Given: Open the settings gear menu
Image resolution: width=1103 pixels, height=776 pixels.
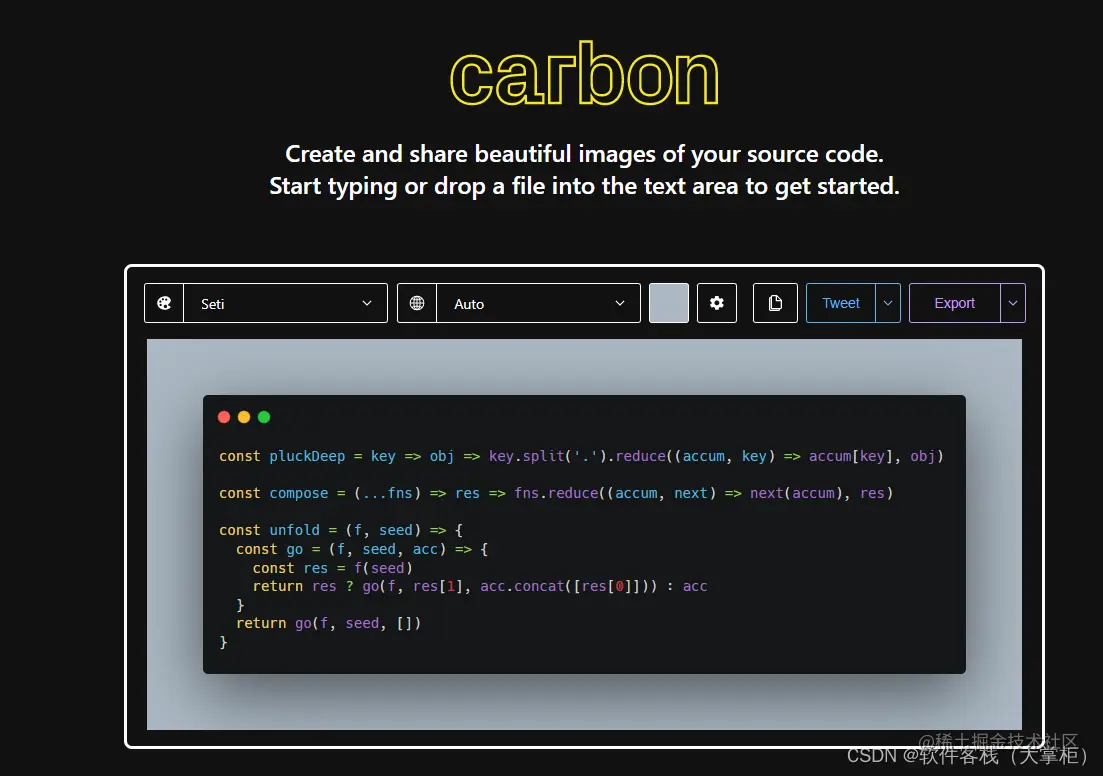Looking at the screenshot, I should point(717,303).
